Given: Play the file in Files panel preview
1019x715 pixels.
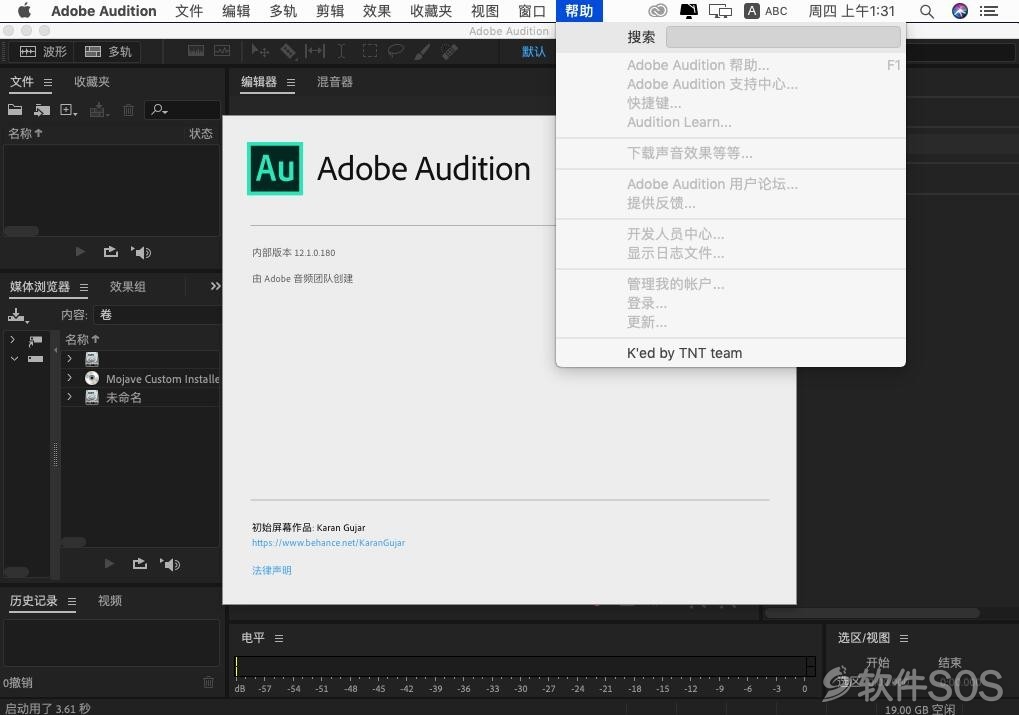Looking at the screenshot, I should pyautogui.click(x=80, y=252).
